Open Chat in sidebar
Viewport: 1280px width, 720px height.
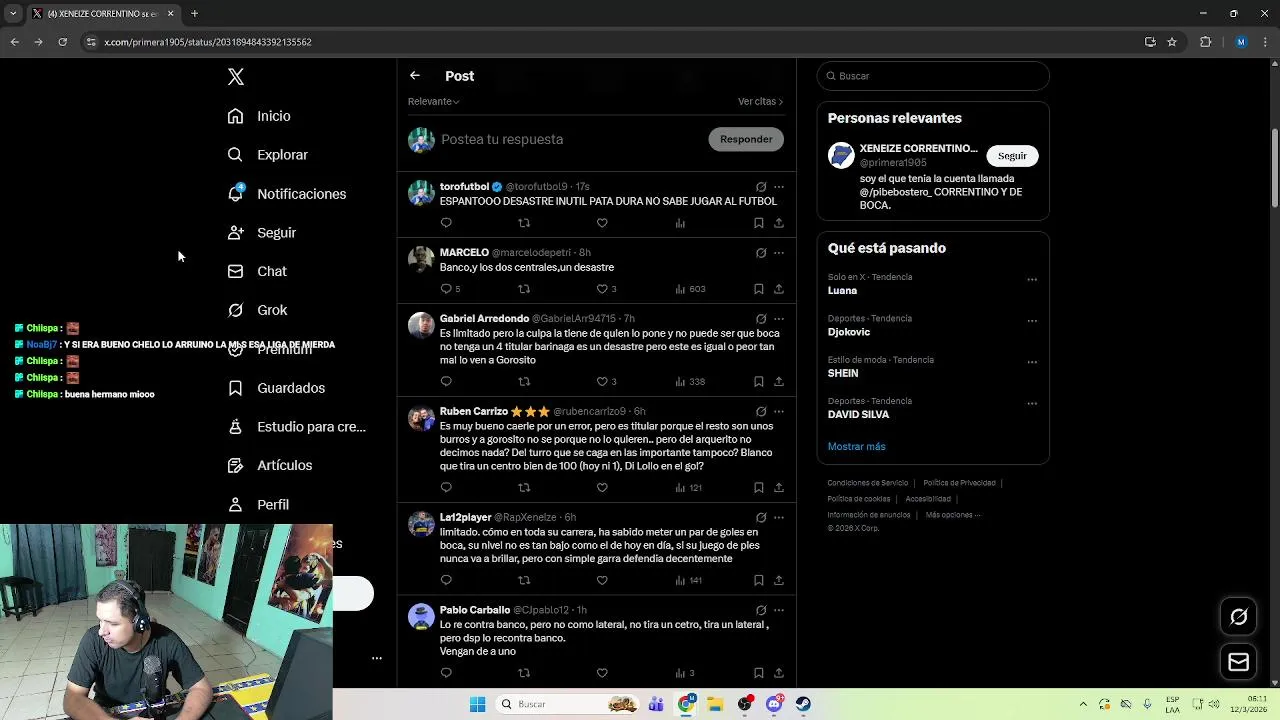tap(257, 271)
